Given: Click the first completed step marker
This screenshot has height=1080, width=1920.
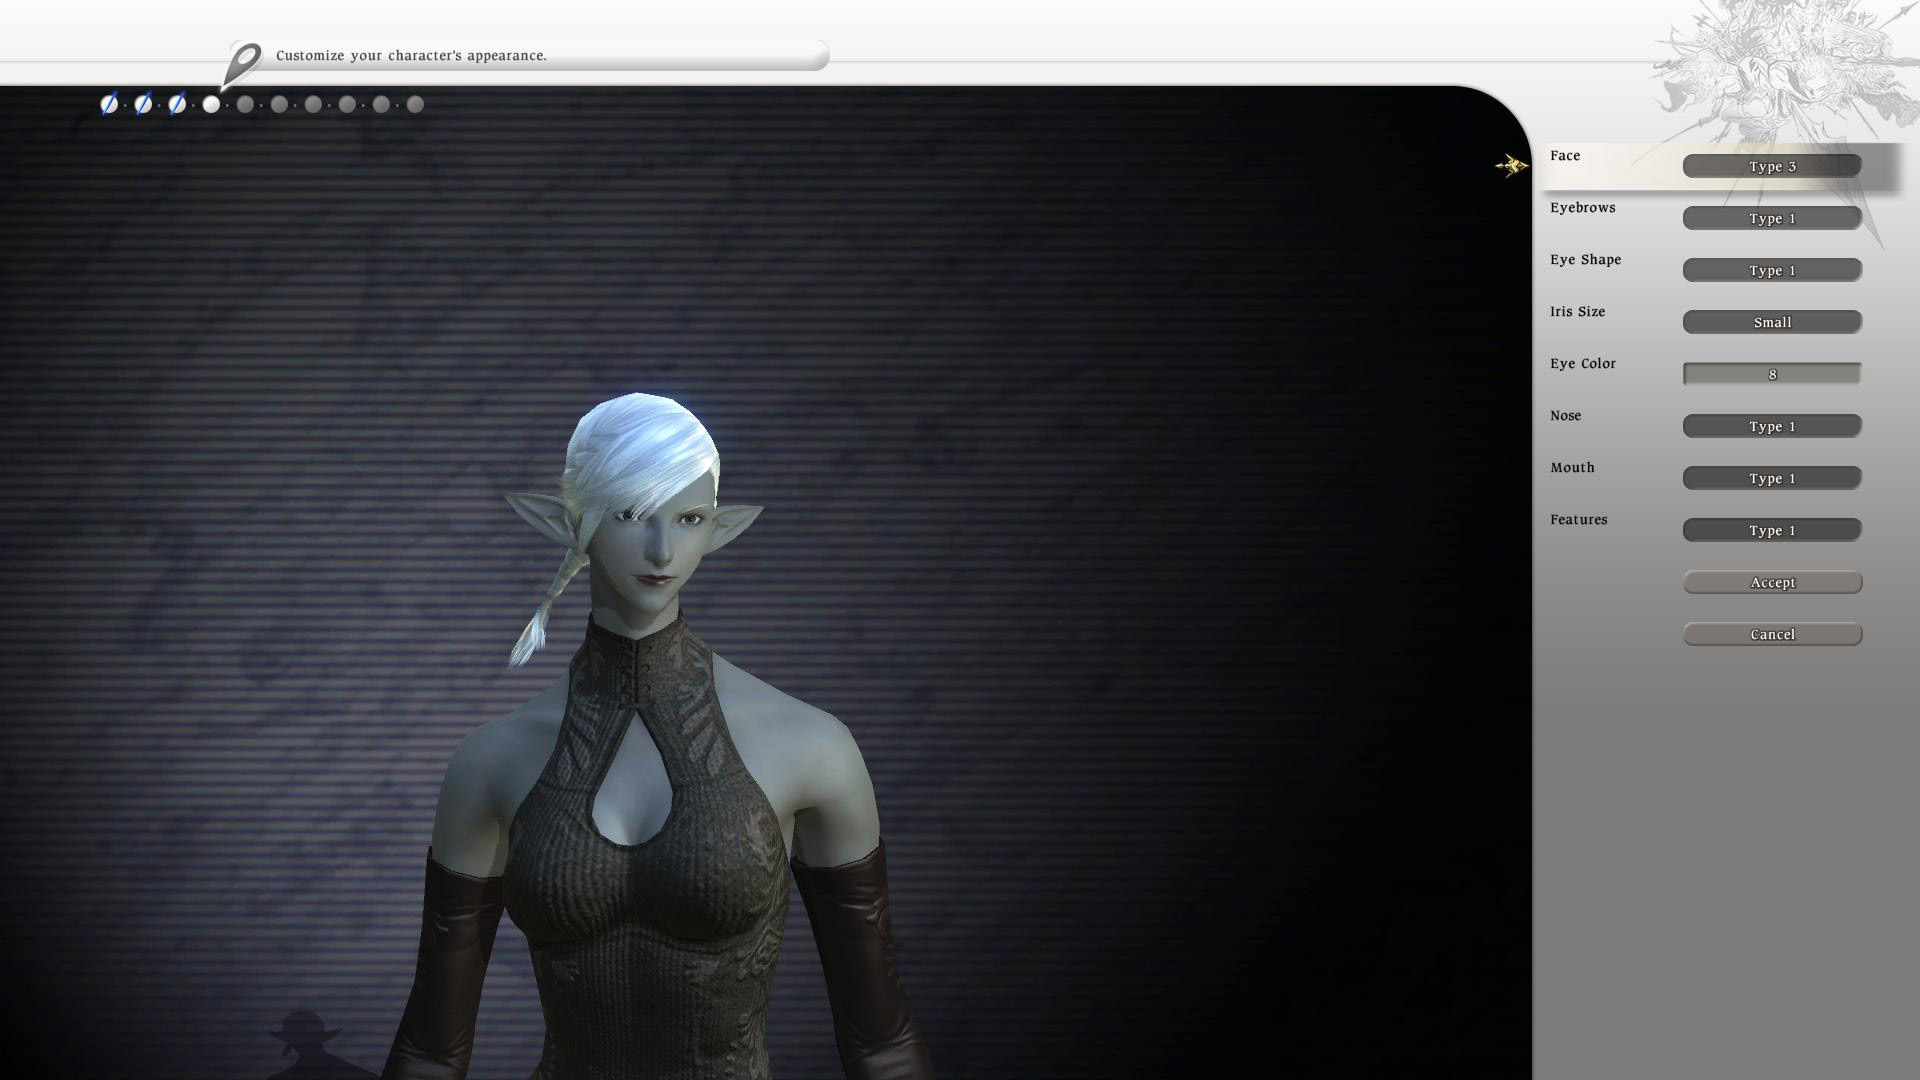Looking at the screenshot, I should pos(109,104).
